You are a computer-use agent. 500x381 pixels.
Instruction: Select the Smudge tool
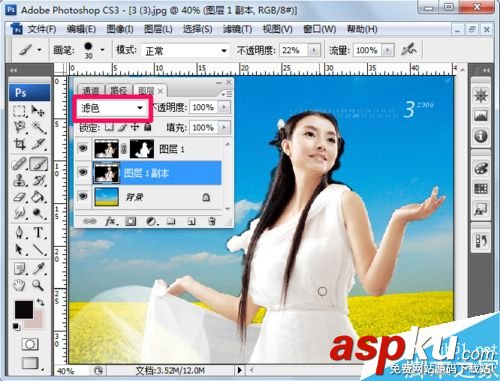point(20,213)
